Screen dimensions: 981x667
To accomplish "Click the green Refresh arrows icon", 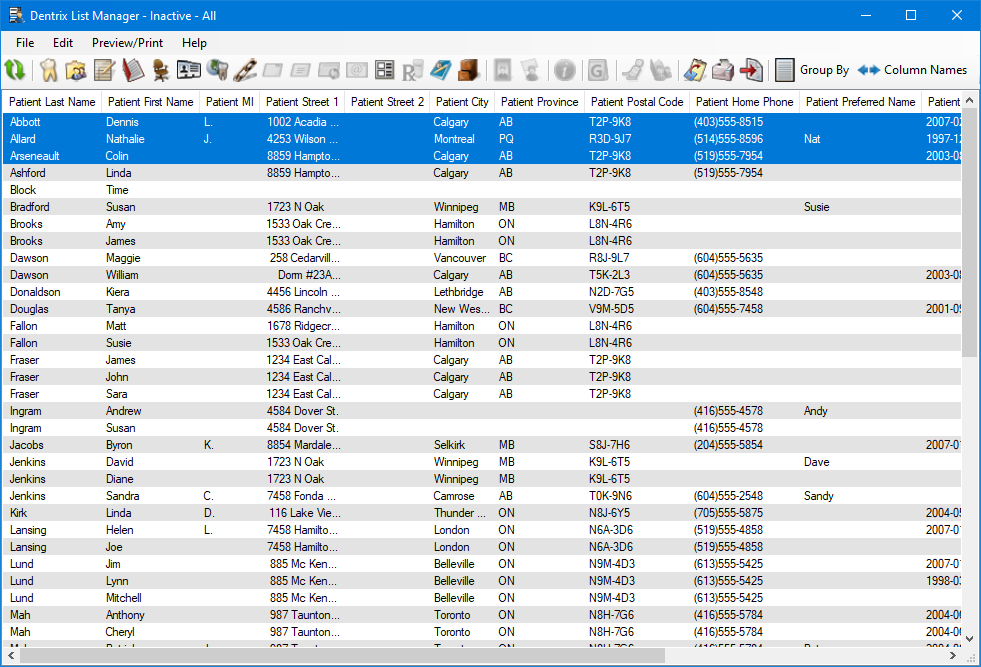I will 15,69.
